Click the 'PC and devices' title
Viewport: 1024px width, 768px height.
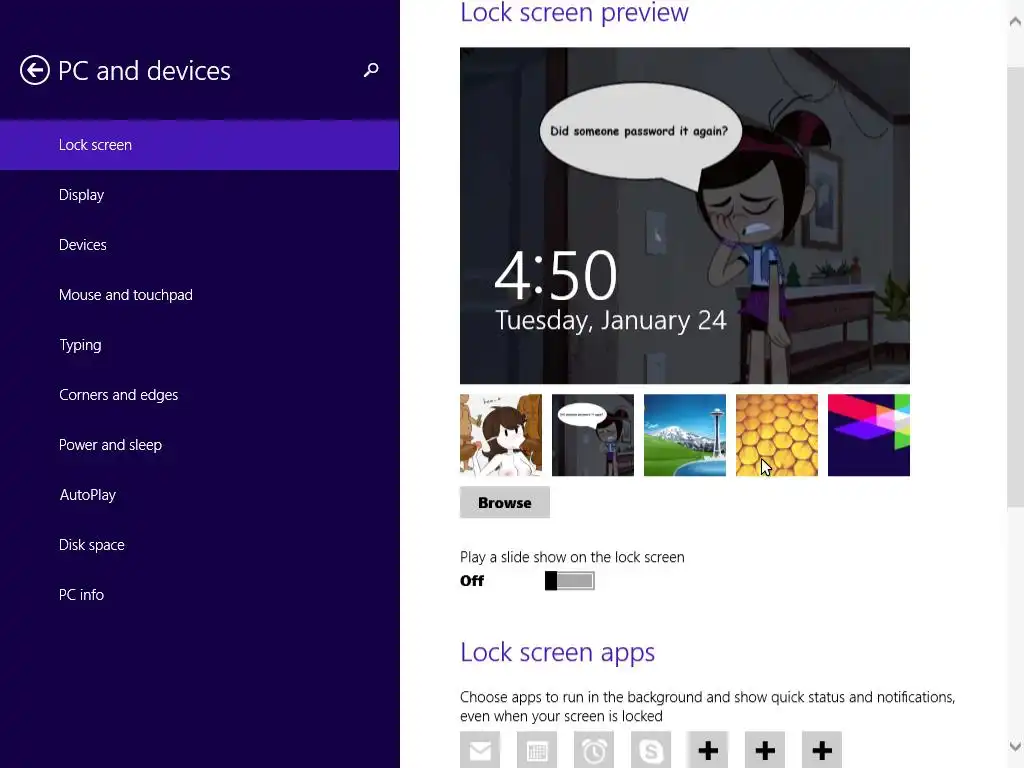144,71
